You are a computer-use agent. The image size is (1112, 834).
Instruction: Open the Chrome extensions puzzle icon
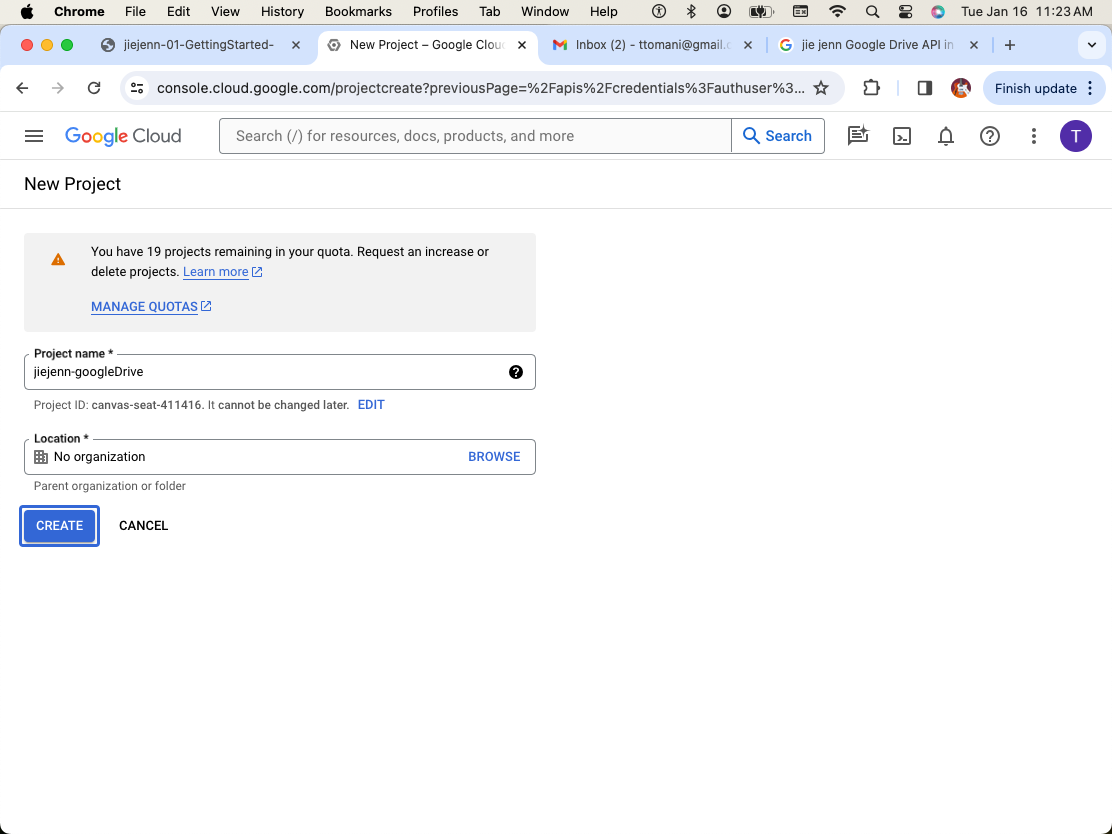pos(872,88)
